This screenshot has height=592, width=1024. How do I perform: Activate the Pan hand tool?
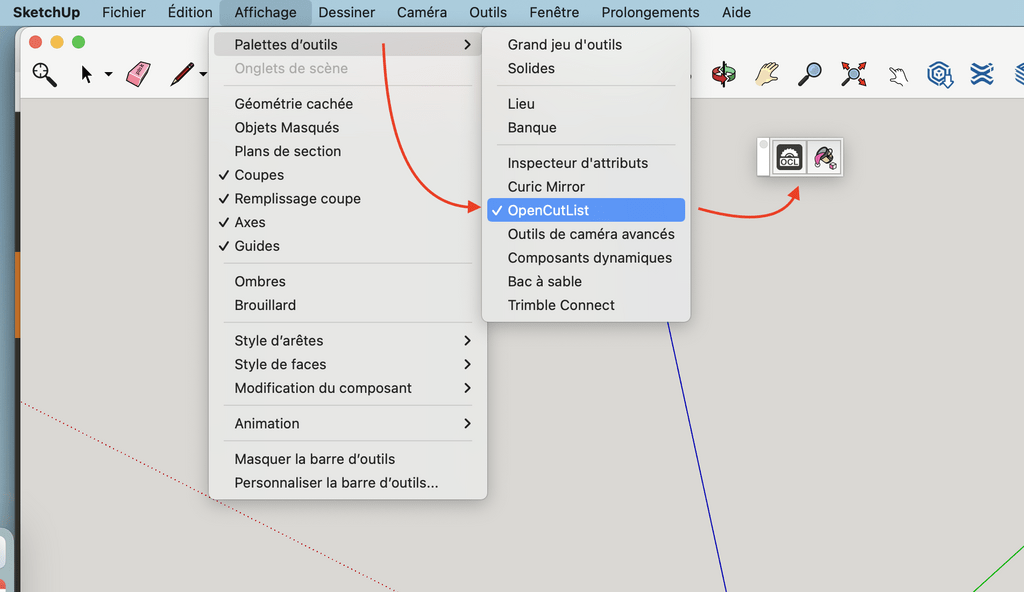click(x=767, y=74)
